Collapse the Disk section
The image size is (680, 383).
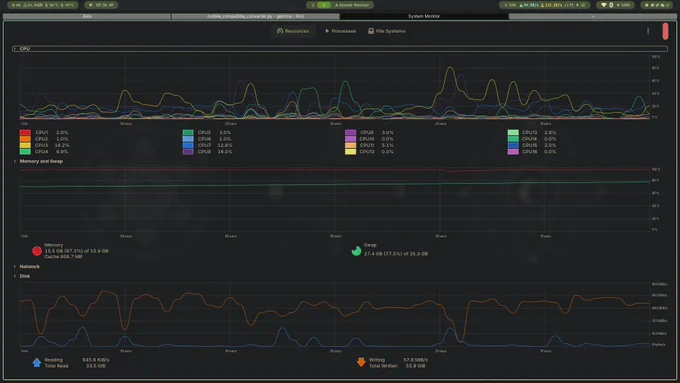click(x=22, y=276)
